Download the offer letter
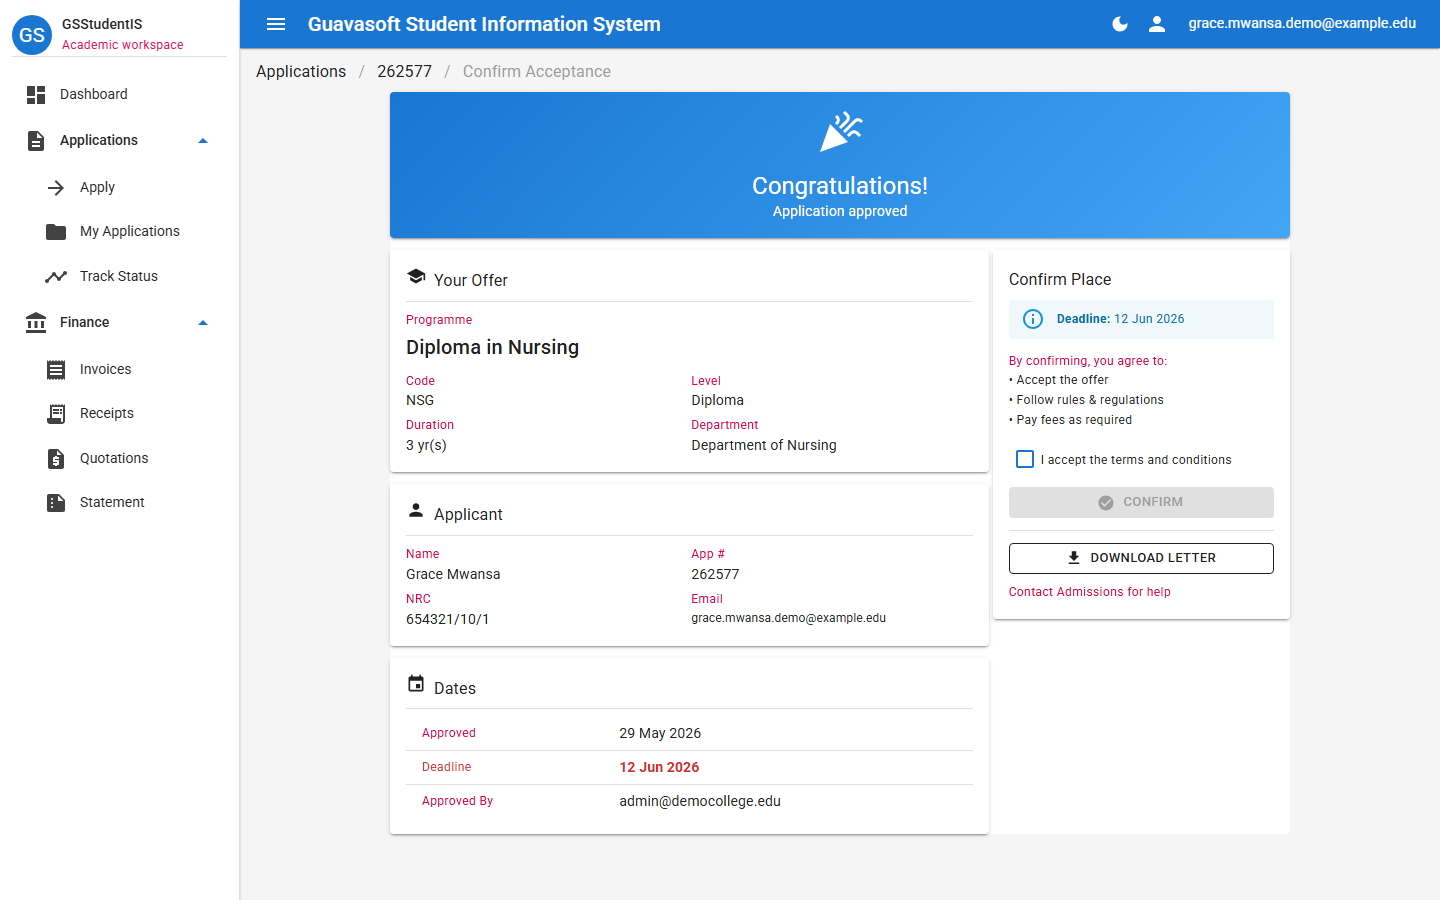 click(1141, 558)
